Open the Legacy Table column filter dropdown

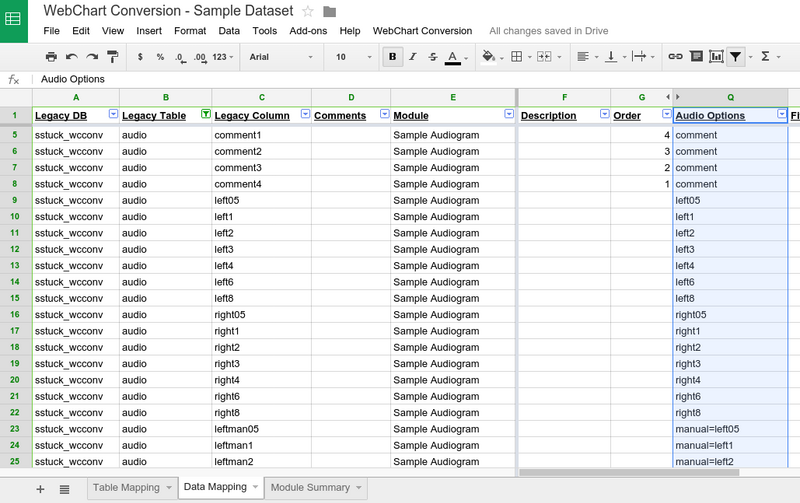(x=206, y=115)
